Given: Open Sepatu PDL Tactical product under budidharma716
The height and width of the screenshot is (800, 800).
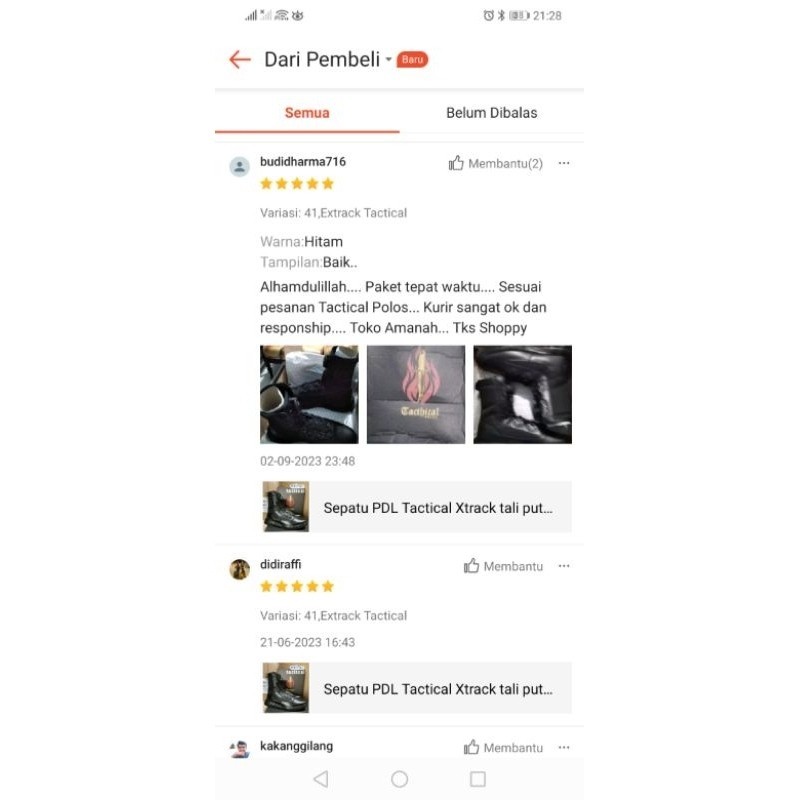Looking at the screenshot, I should (x=416, y=507).
